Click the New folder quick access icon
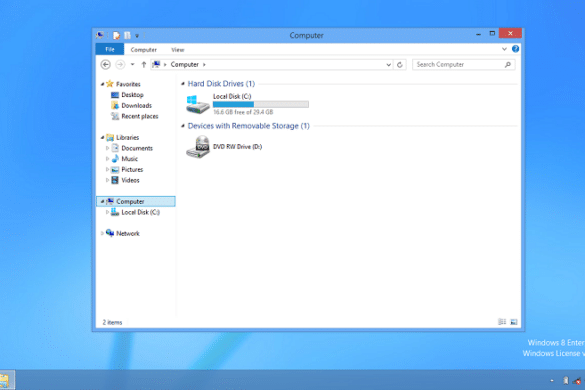 click(x=128, y=35)
